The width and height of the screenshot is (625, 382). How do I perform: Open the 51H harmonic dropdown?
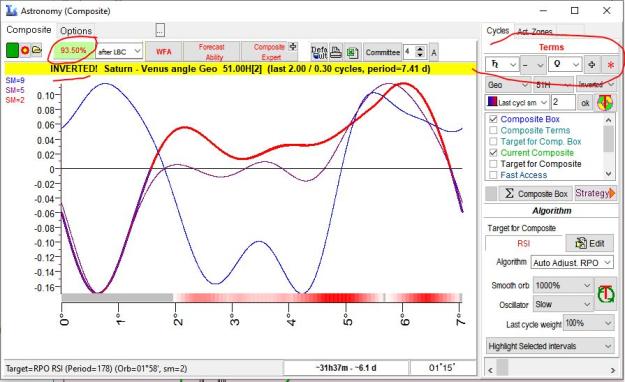(553, 85)
